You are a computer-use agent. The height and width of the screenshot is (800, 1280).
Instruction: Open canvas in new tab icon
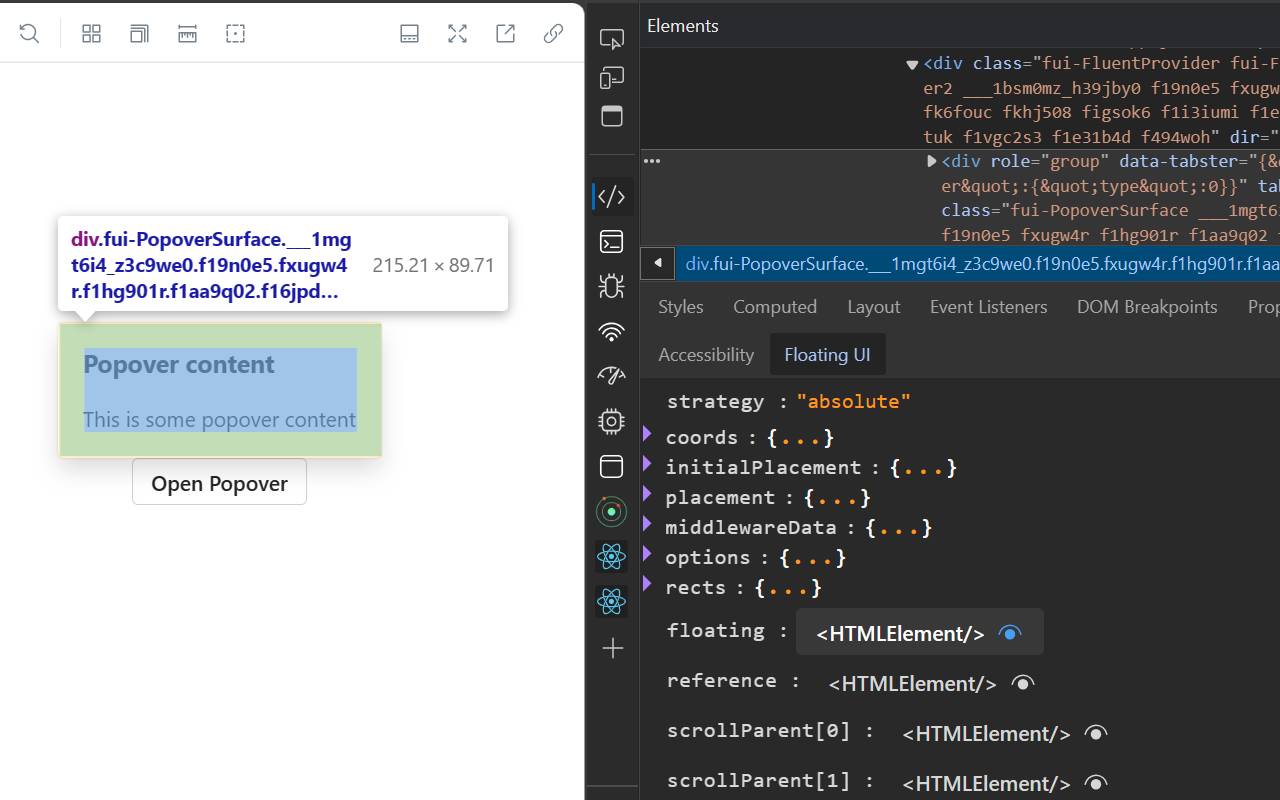[505, 34]
